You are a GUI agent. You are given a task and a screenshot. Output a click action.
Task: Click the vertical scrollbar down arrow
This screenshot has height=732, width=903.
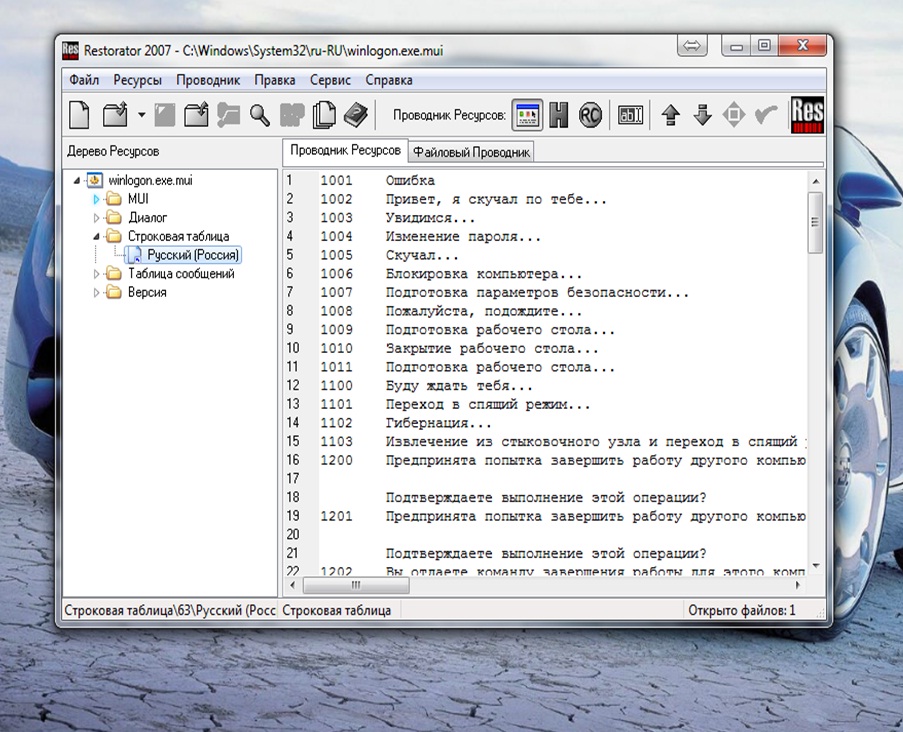(815, 567)
